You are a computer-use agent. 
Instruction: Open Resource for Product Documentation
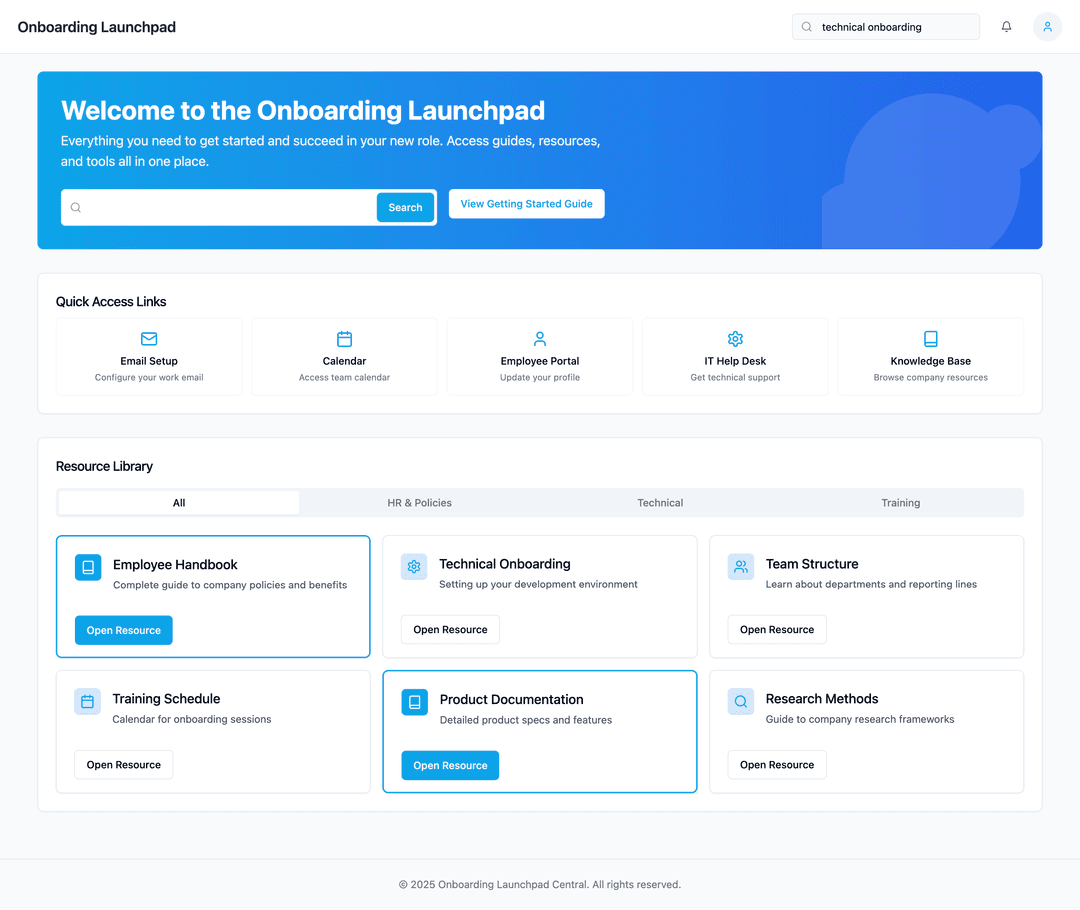(x=450, y=766)
